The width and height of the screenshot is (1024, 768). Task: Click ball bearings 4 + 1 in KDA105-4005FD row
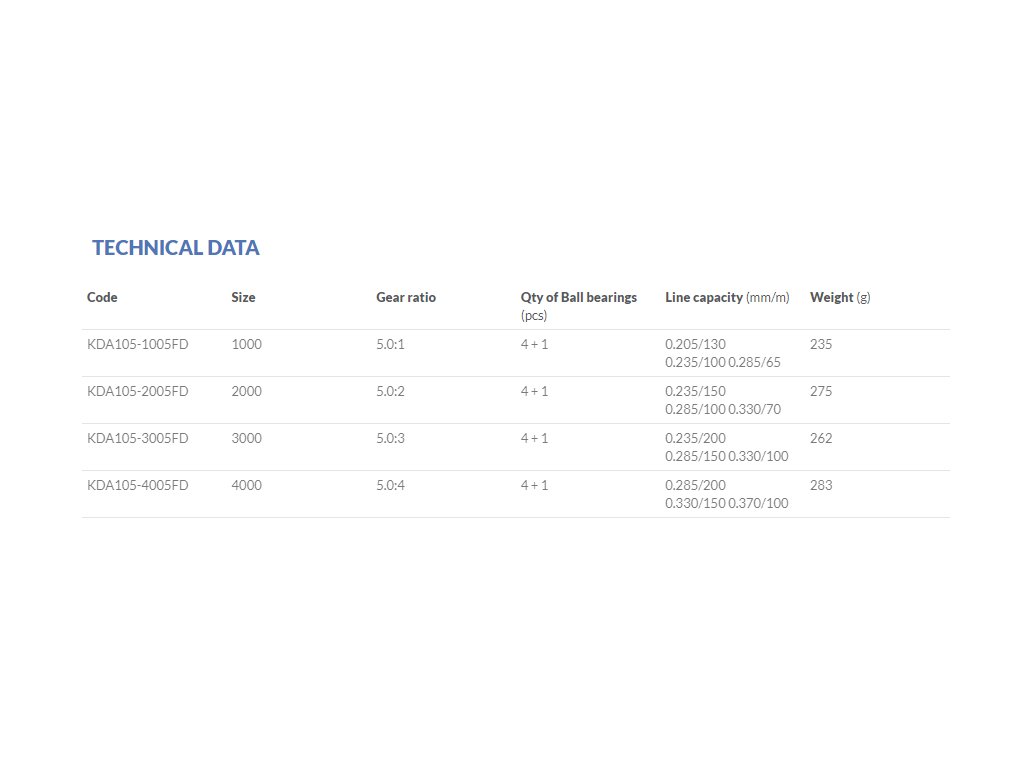[x=534, y=485]
